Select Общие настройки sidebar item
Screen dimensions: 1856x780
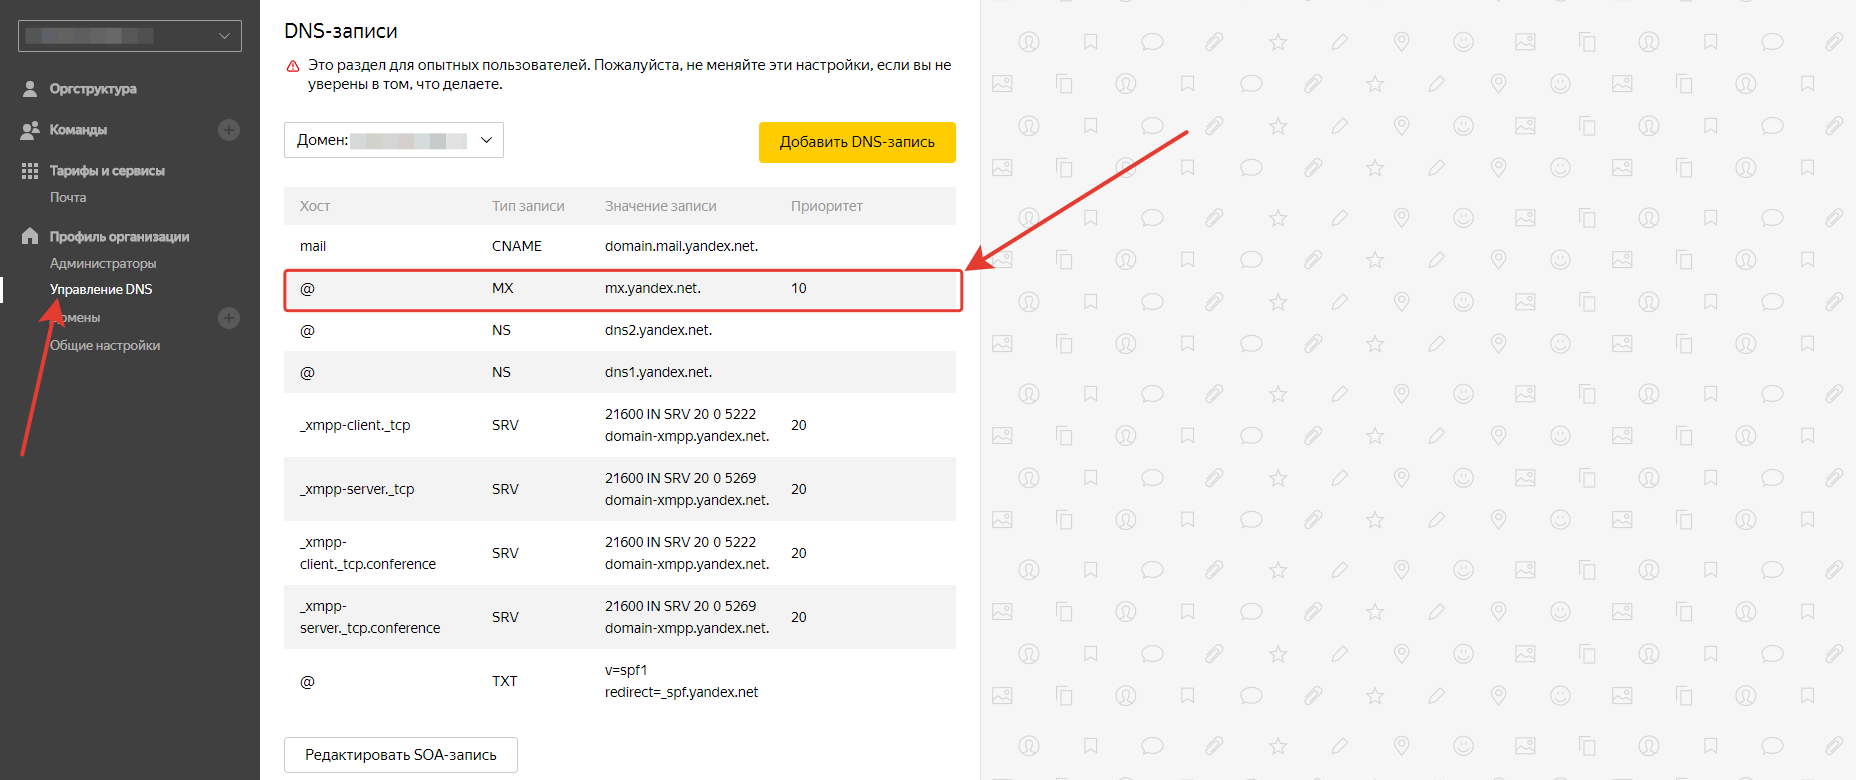pos(105,345)
